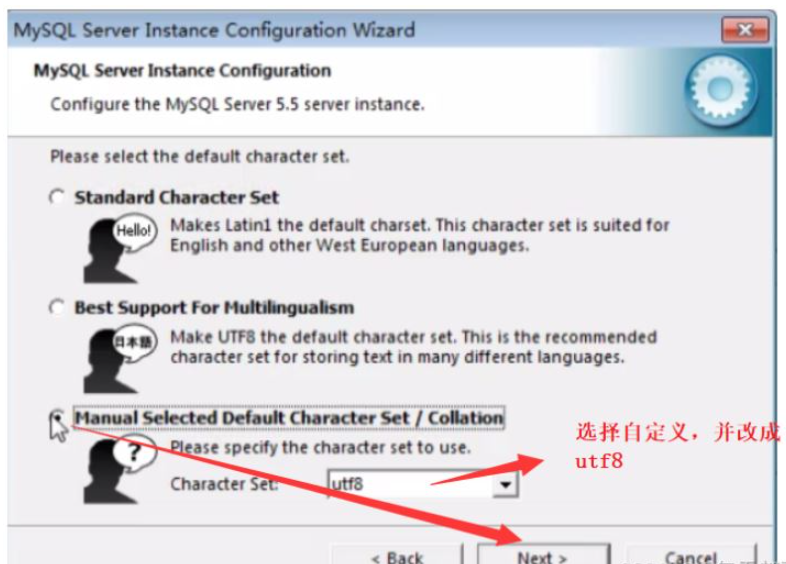786x564 pixels.
Task: Click the red Chinese annotation text
Action: 678,445
